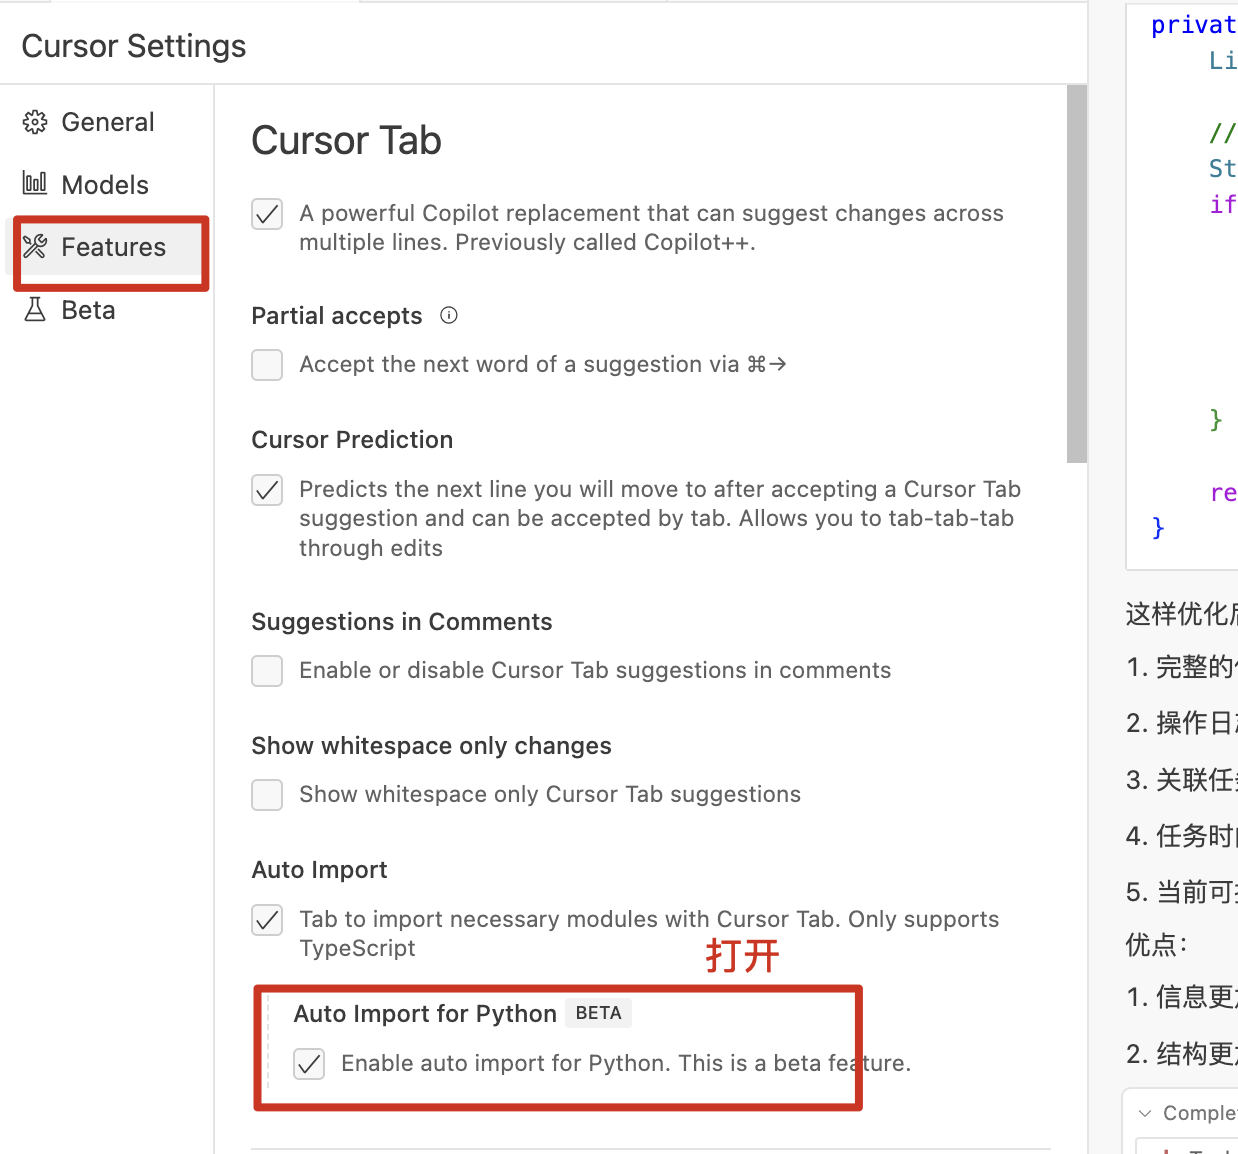Toggle the Cursor Prediction checkbox
Screen dimensions: 1238x1154
(267, 490)
